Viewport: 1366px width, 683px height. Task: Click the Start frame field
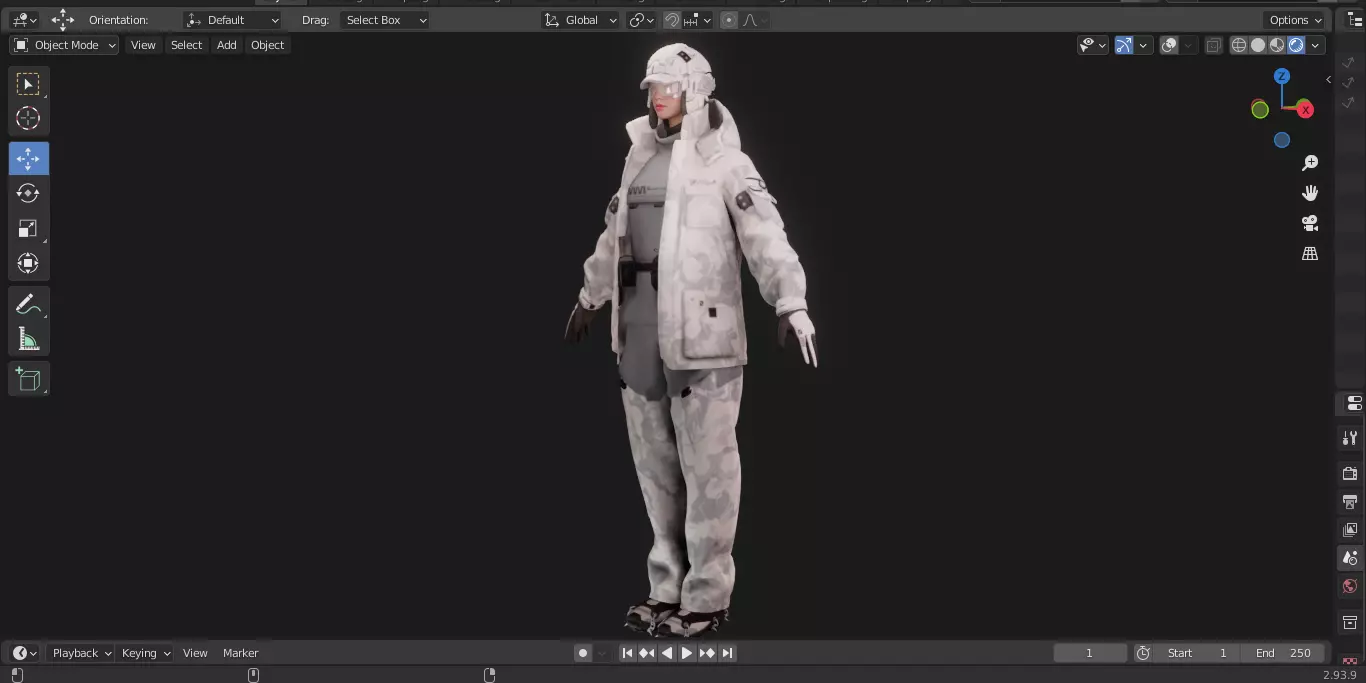1197,653
